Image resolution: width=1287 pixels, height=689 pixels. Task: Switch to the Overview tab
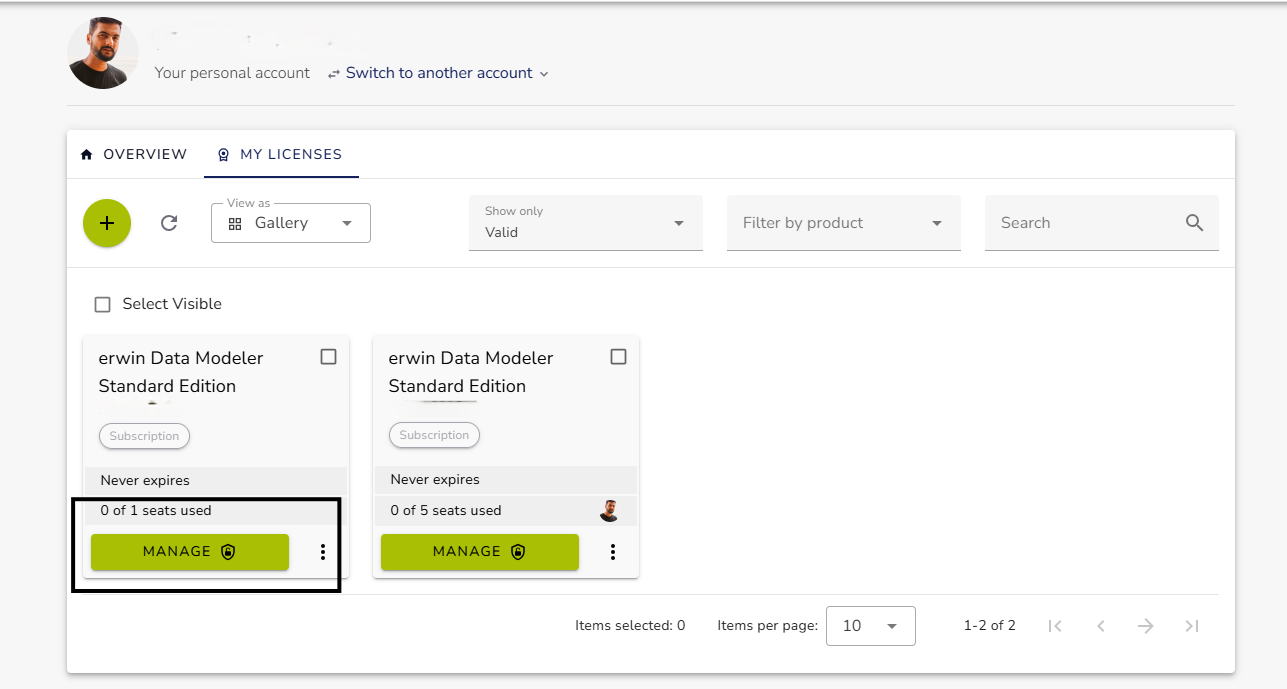coord(134,154)
